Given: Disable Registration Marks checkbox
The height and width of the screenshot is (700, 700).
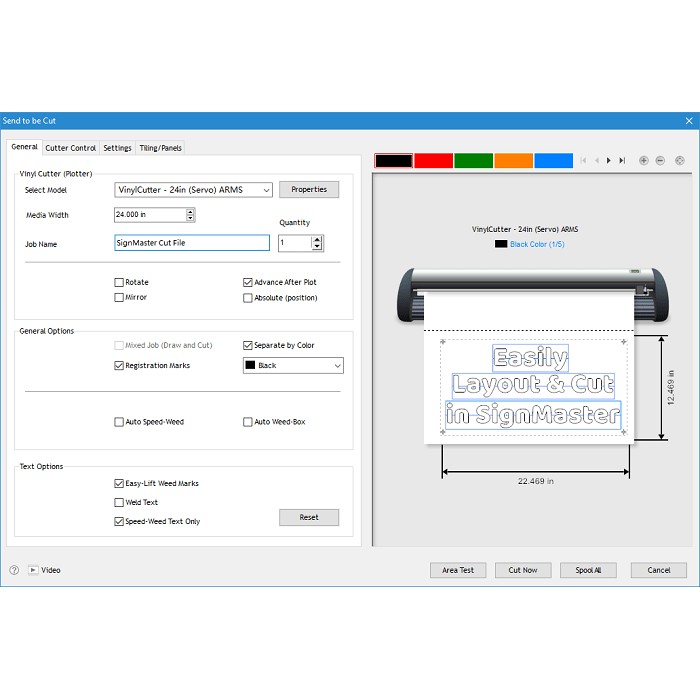Looking at the screenshot, I should (120, 366).
